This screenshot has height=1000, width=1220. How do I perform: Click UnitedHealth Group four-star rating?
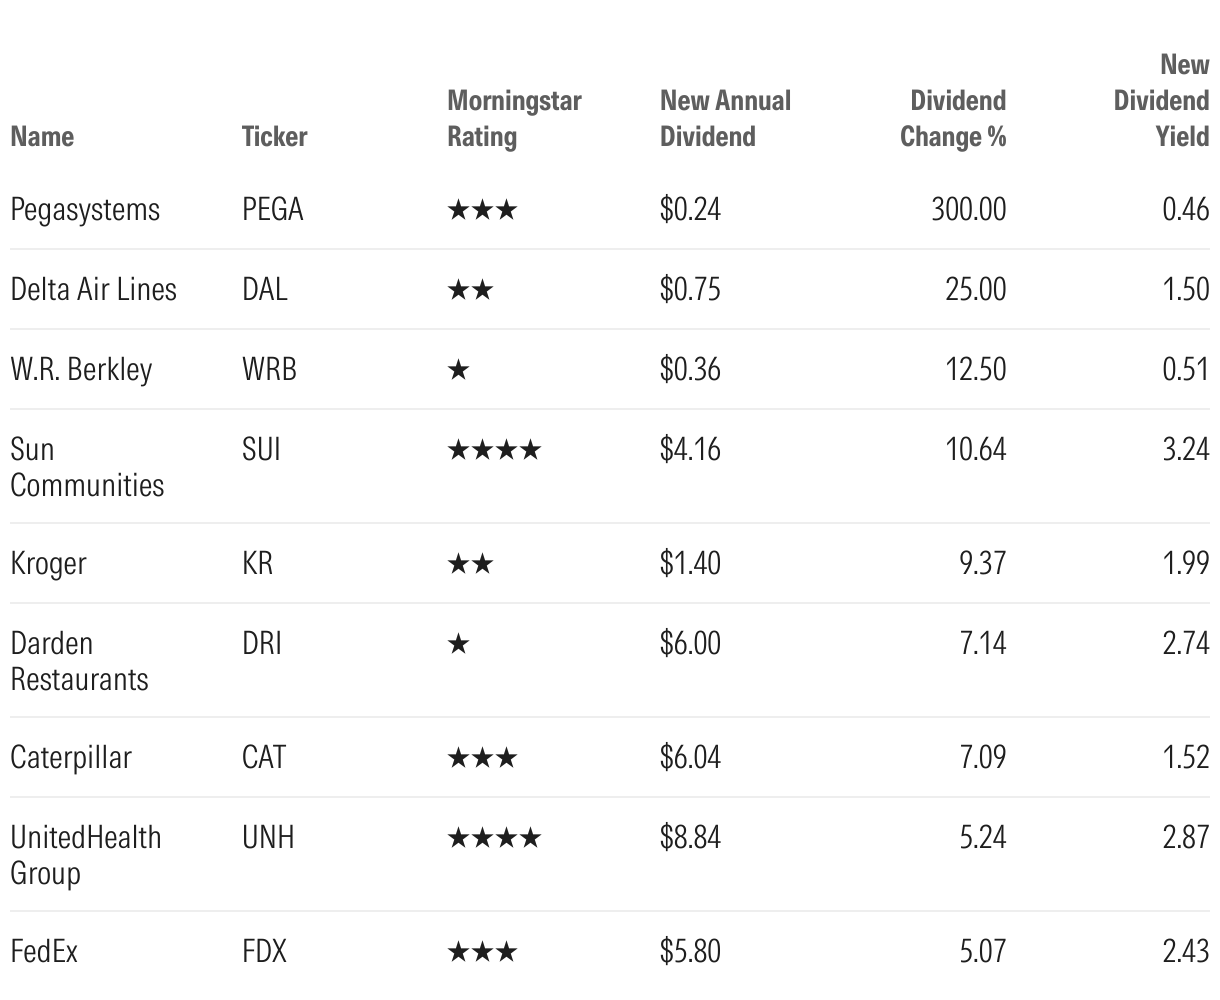pos(494,838)
